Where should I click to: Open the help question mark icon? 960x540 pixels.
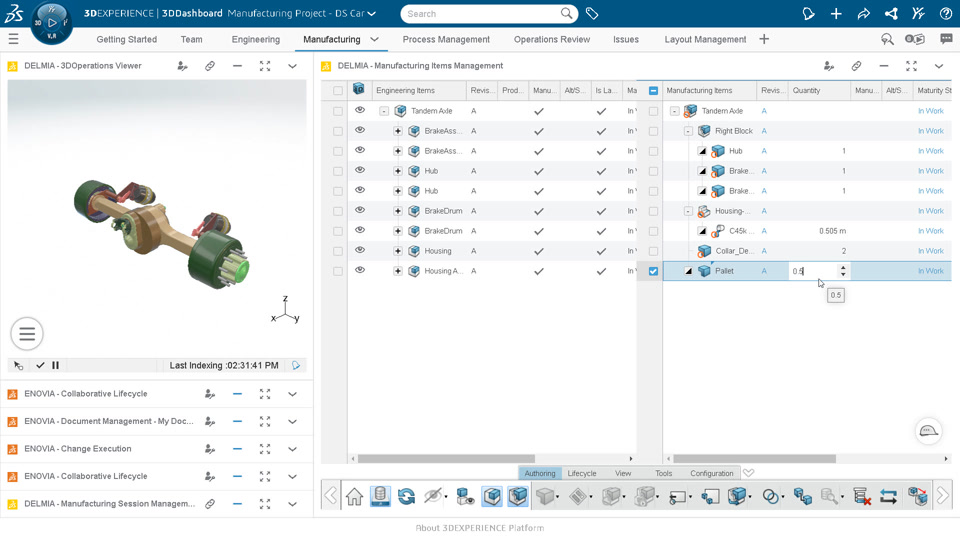[x=945, y=13]
